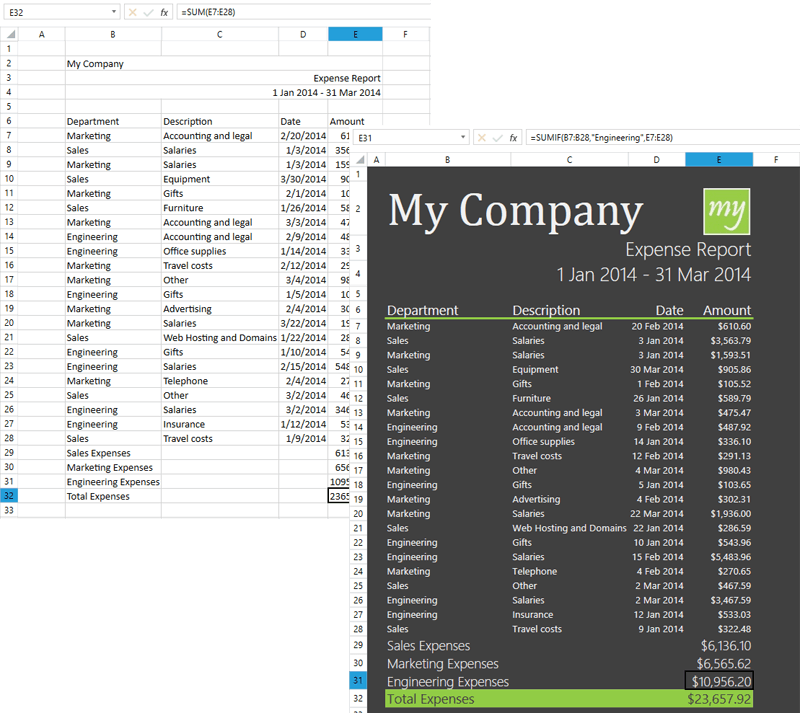
Task: Click the green 'my' company logo
Action: click(x=727, y=209)
